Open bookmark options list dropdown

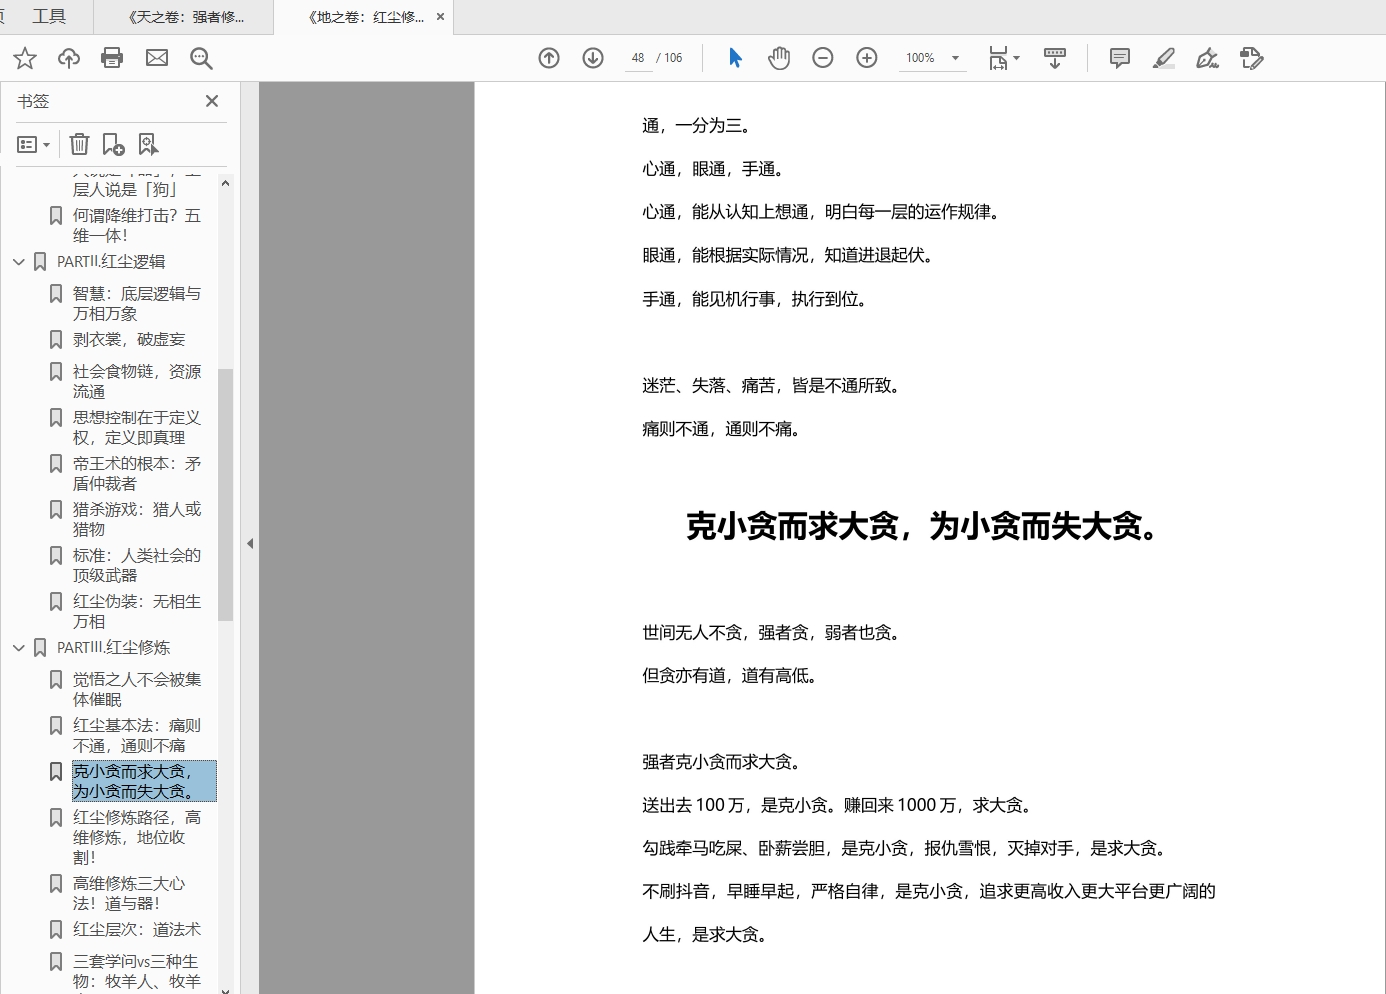(x=33, y=145)
